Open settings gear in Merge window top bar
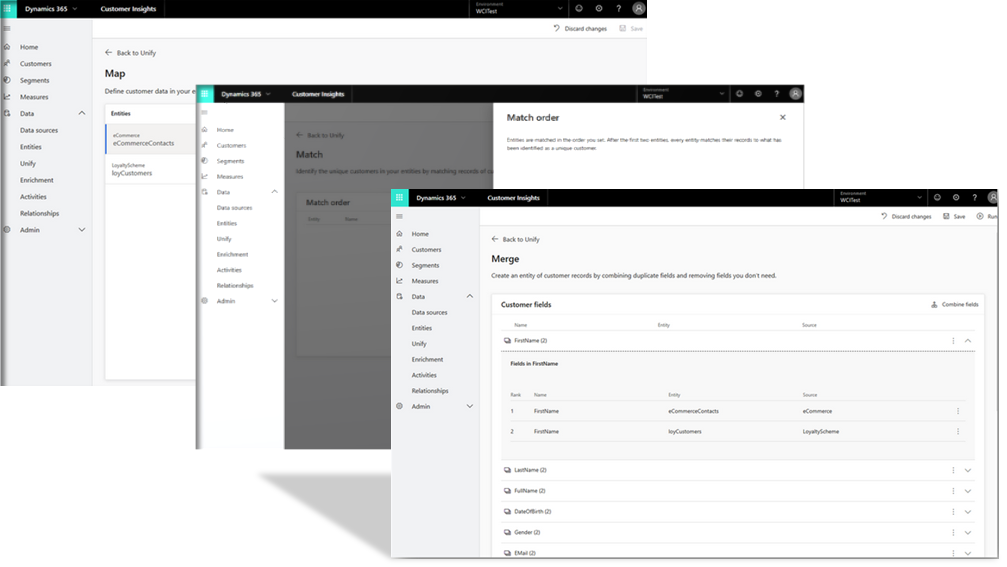 956,198
